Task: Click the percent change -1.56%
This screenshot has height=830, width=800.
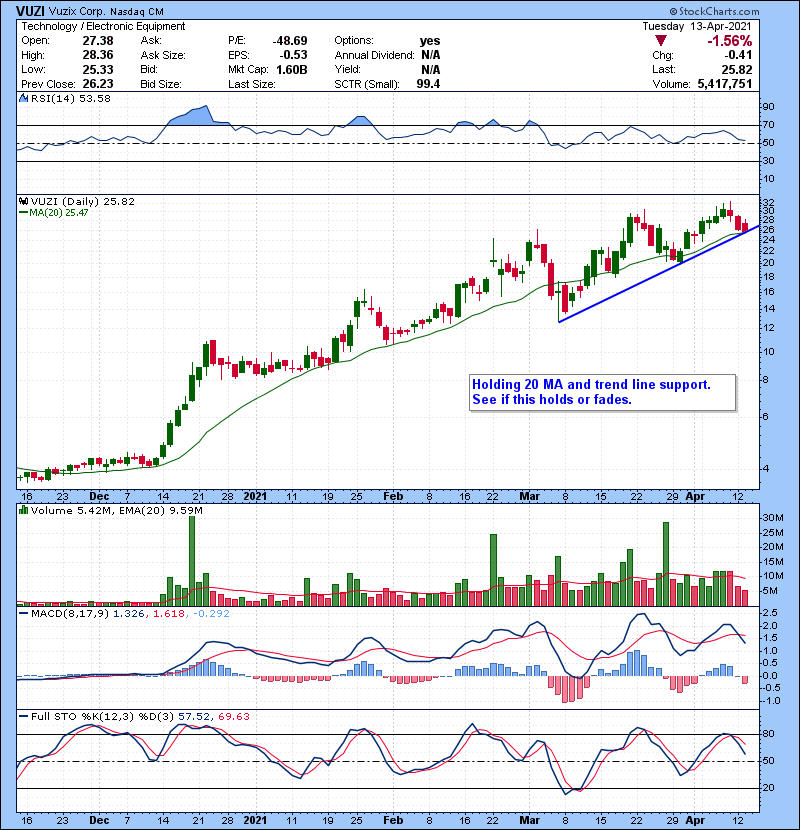Action: [730, 41]
